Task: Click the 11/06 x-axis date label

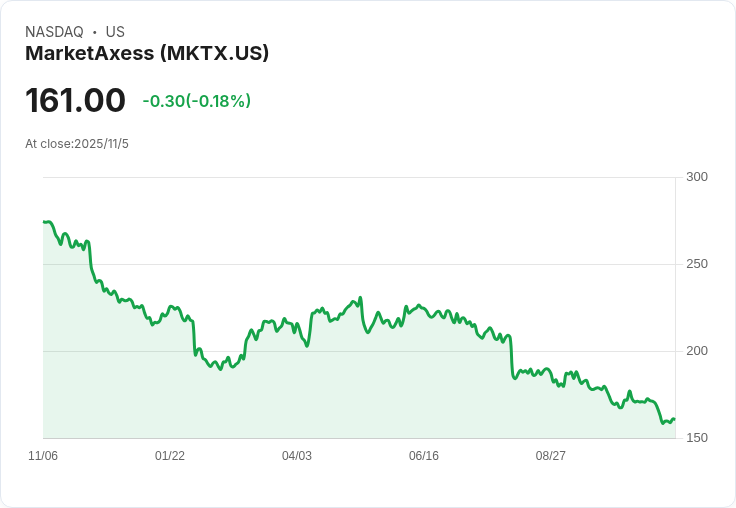Action: 43,455
